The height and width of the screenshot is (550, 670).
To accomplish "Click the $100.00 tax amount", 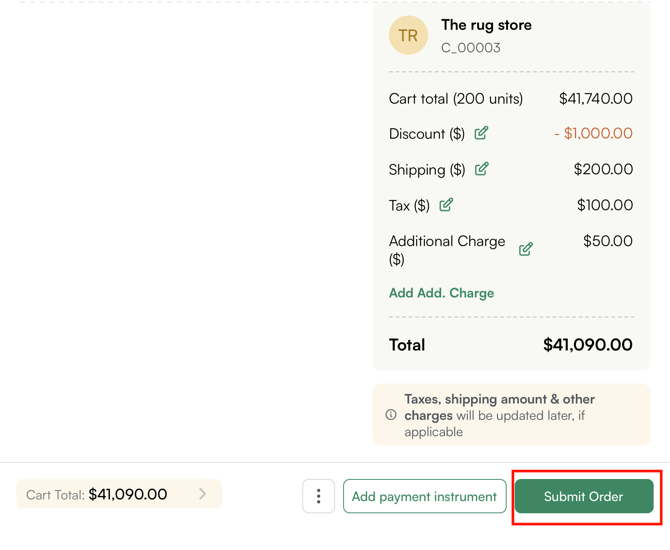I will [x=604, y=205].
